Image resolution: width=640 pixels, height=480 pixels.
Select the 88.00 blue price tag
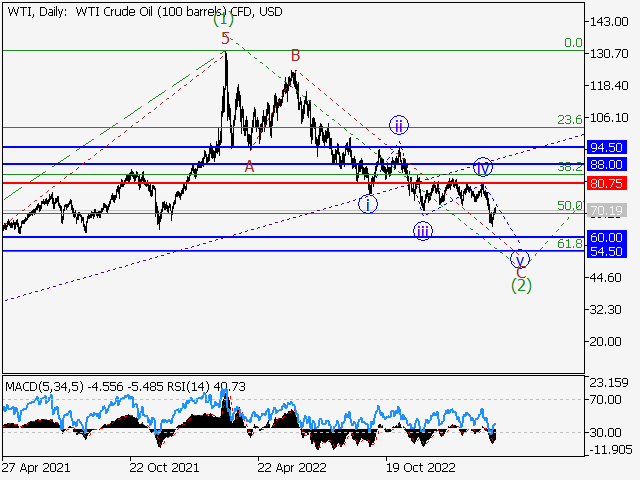coord(607,164)
